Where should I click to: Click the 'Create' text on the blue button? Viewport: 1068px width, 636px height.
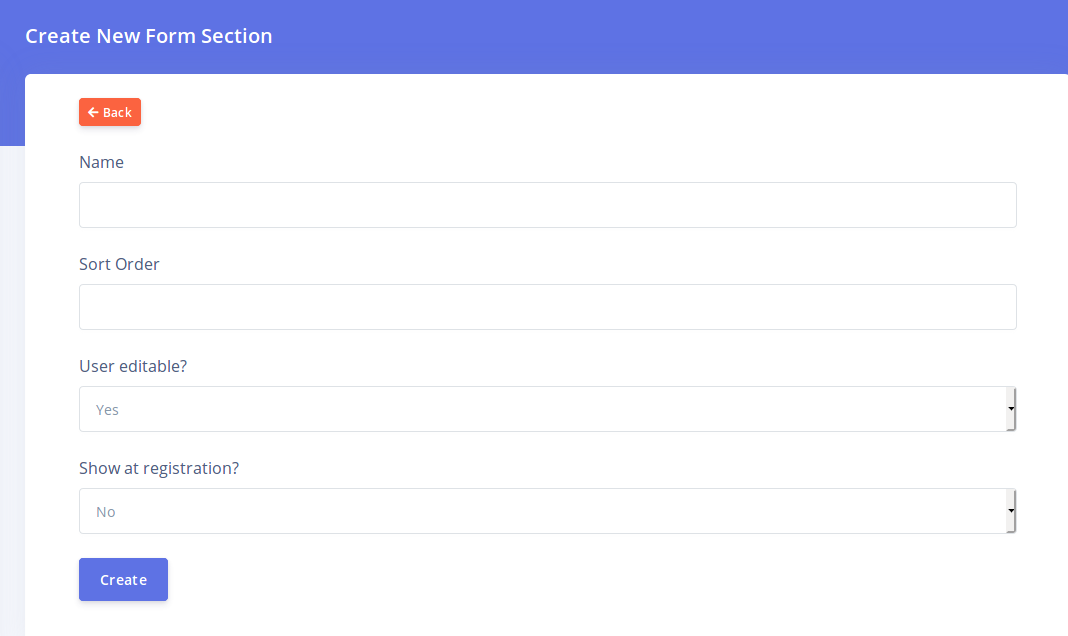point(124,580)
